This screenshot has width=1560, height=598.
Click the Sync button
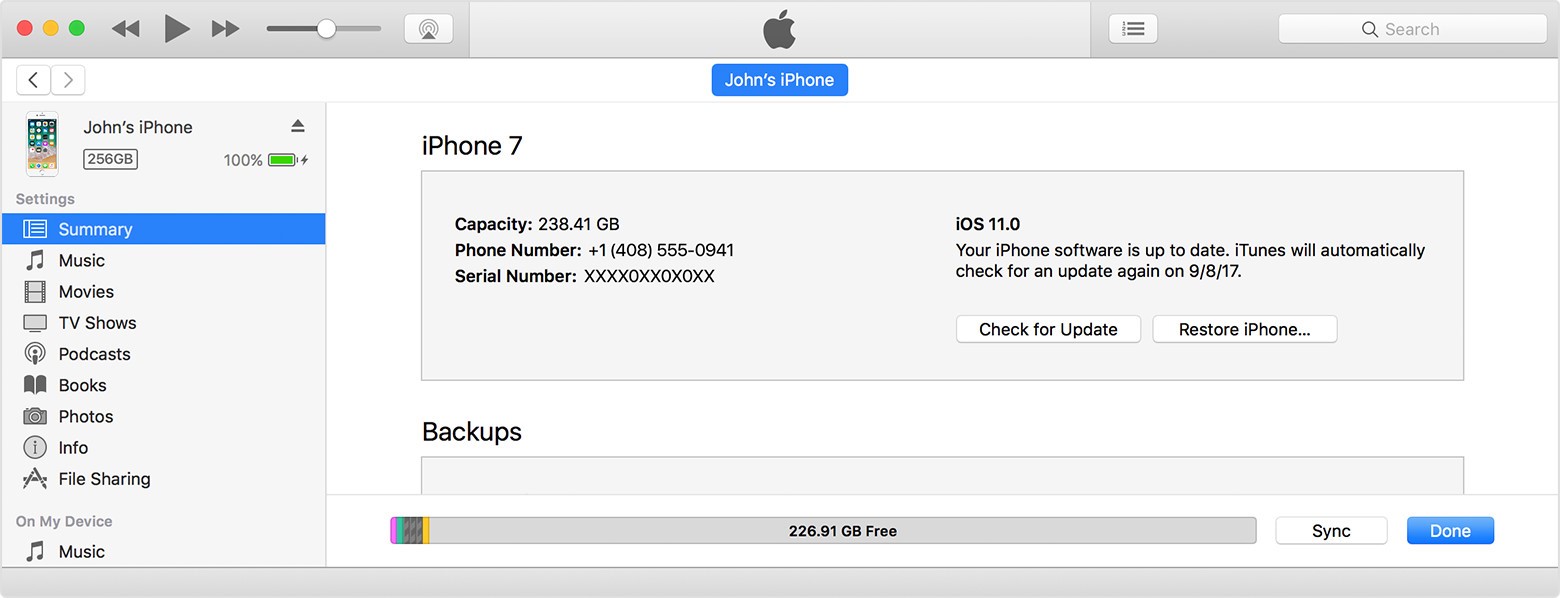coord(1331,531)
